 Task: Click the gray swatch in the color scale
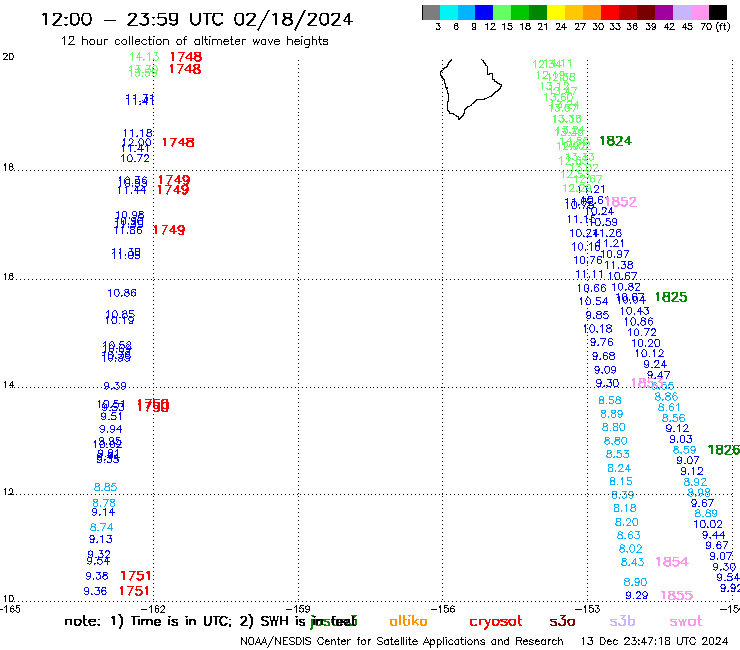point(431,12)
